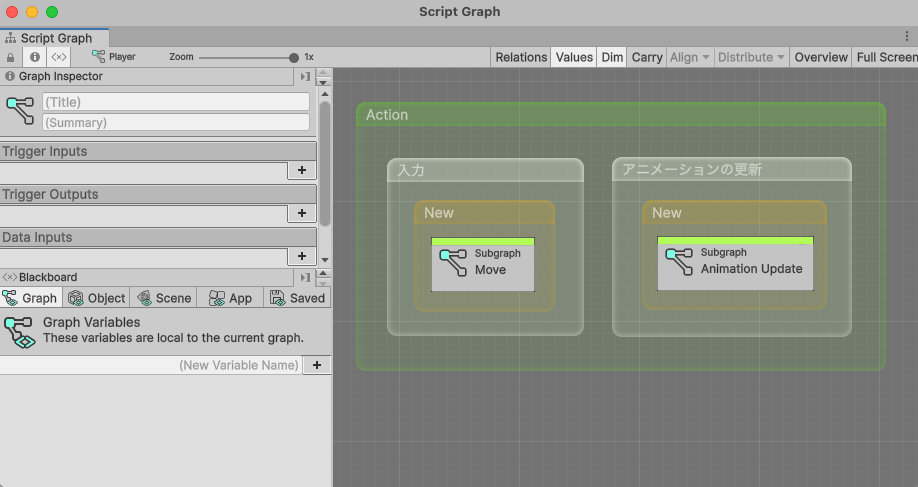Enable the Relations toggle
918x487 pixels.
tap(521, 57)
